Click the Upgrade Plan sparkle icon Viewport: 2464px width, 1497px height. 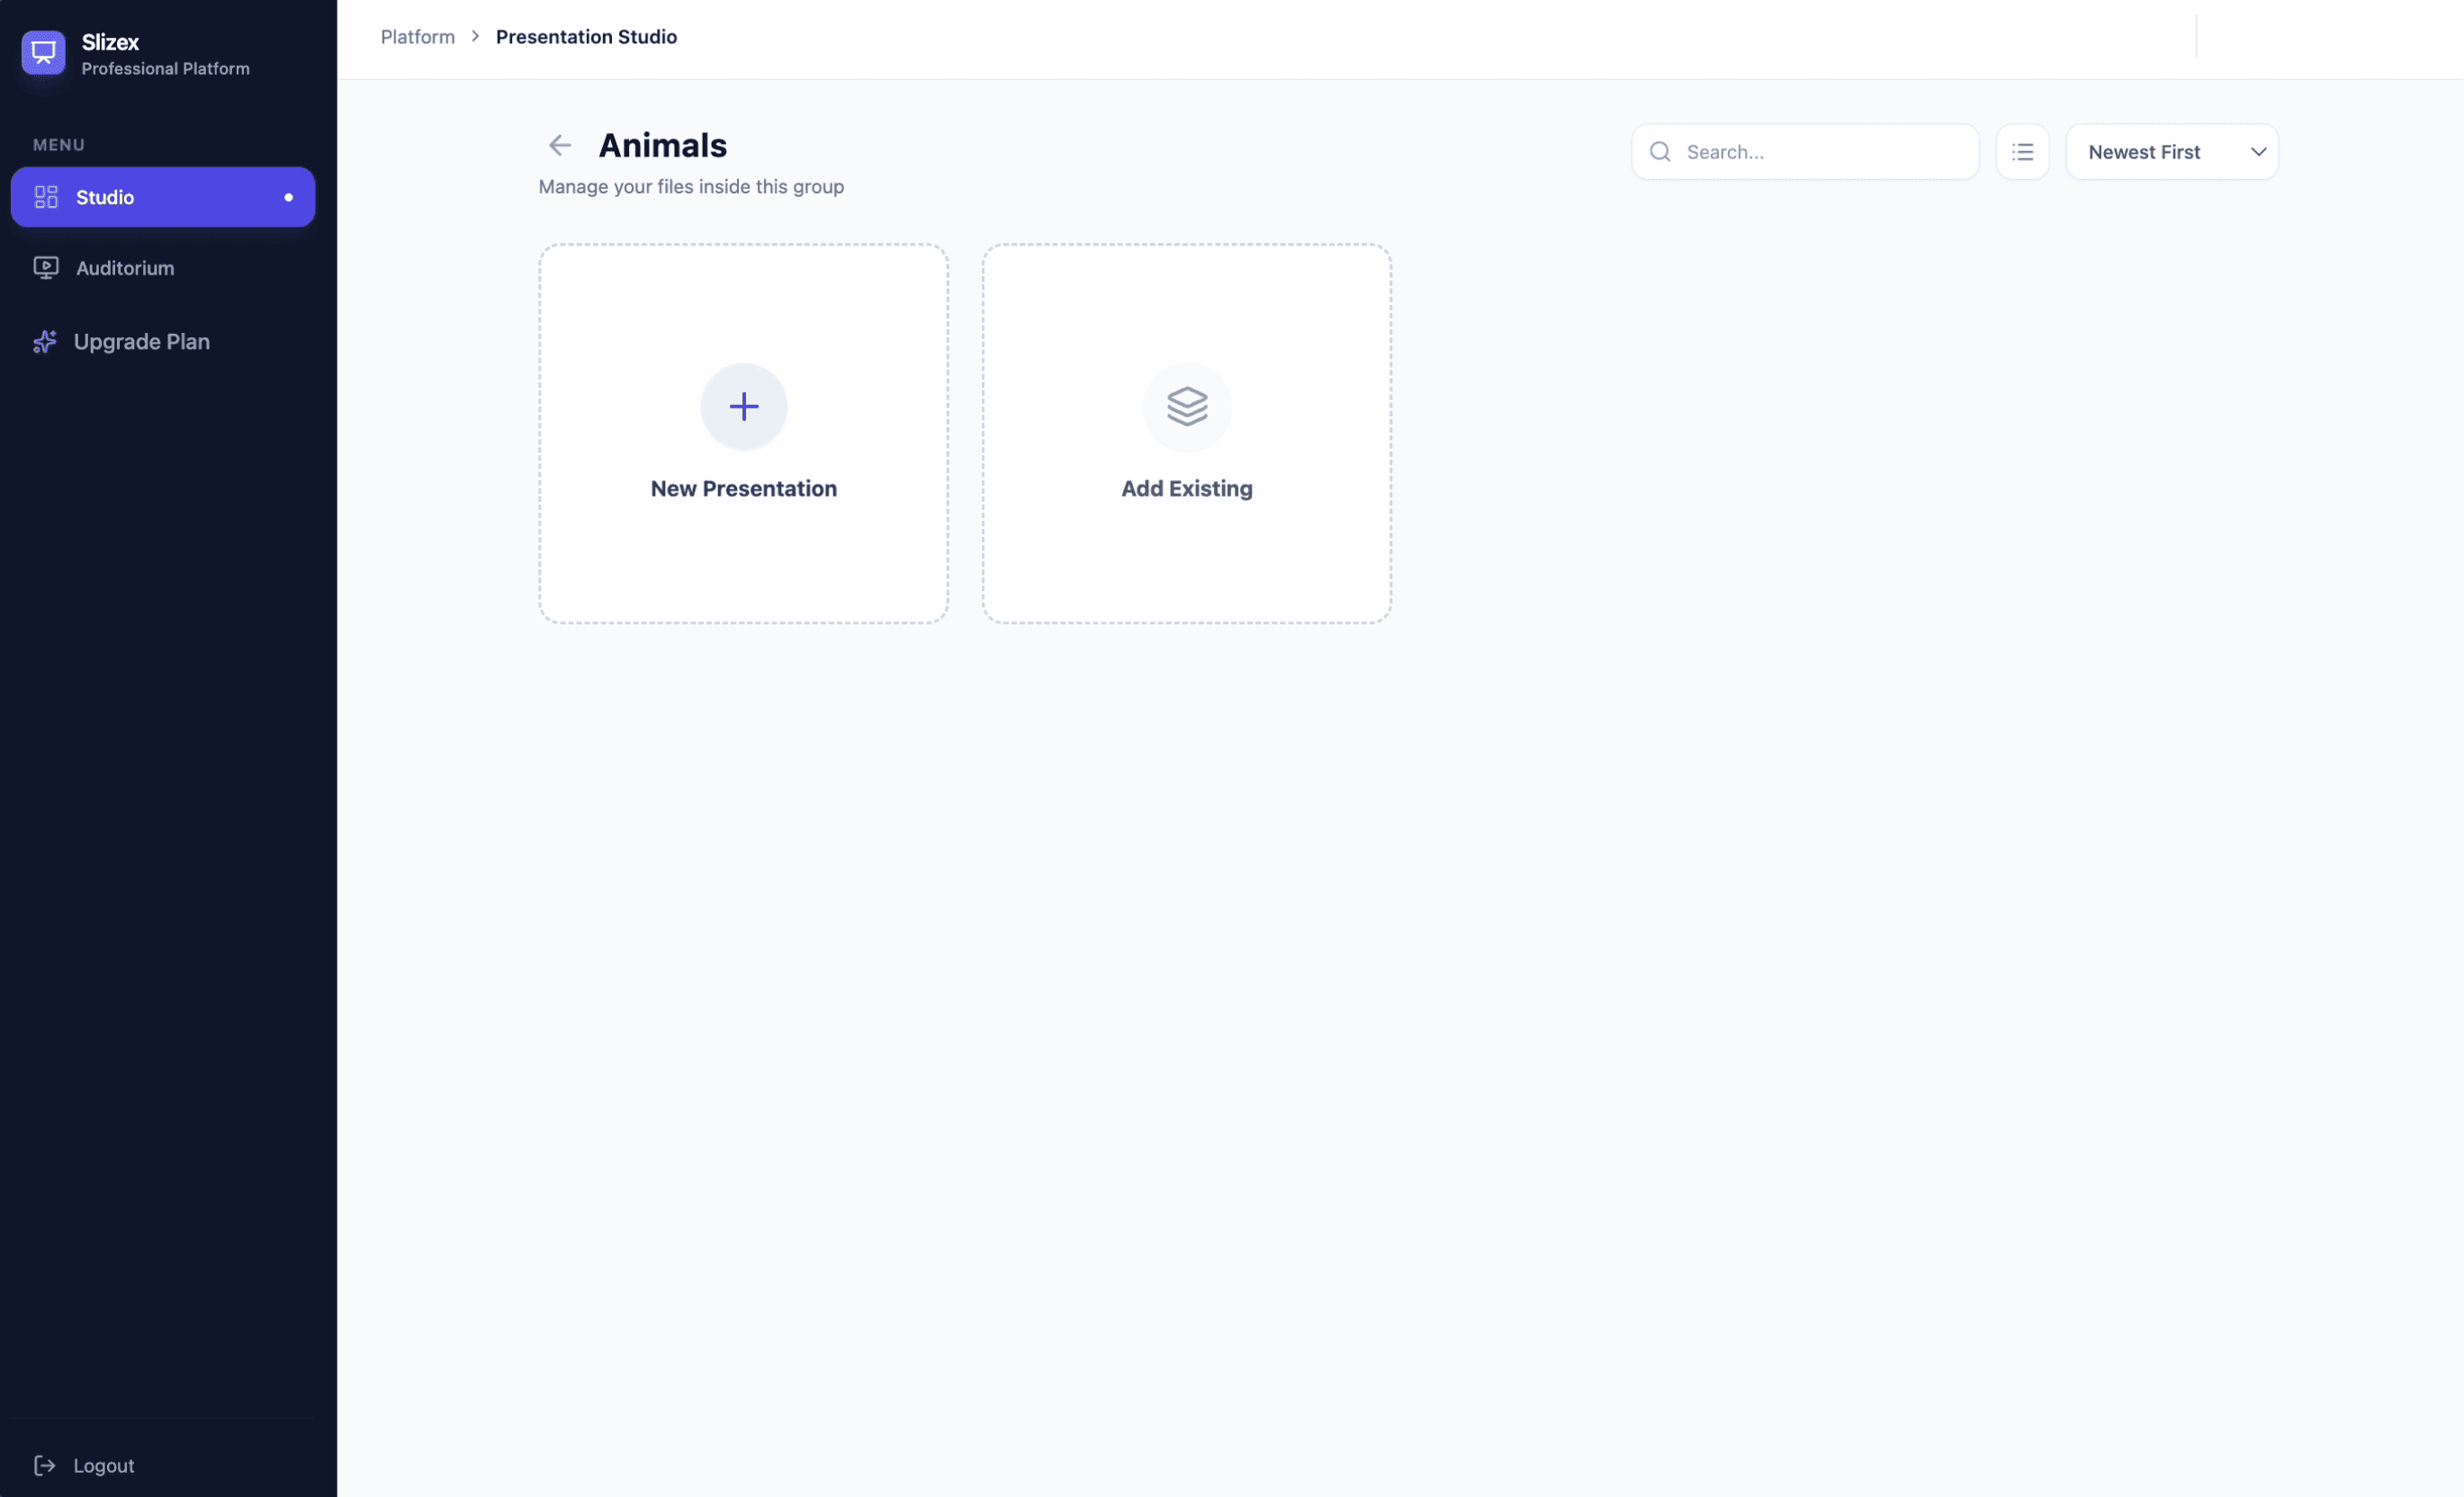46,341
